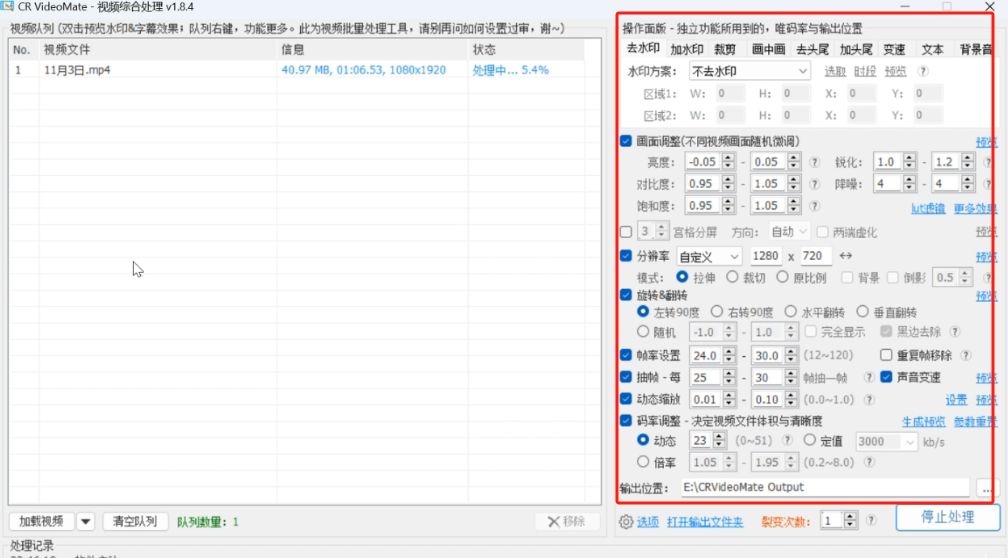1008x558 pixels.
Task: Switch to the 变速 tab
Action: pyautogui.click(x=894, y=50)
